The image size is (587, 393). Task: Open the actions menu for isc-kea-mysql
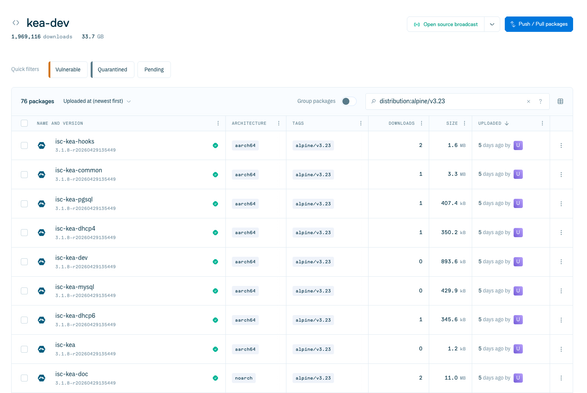[561, 291]
